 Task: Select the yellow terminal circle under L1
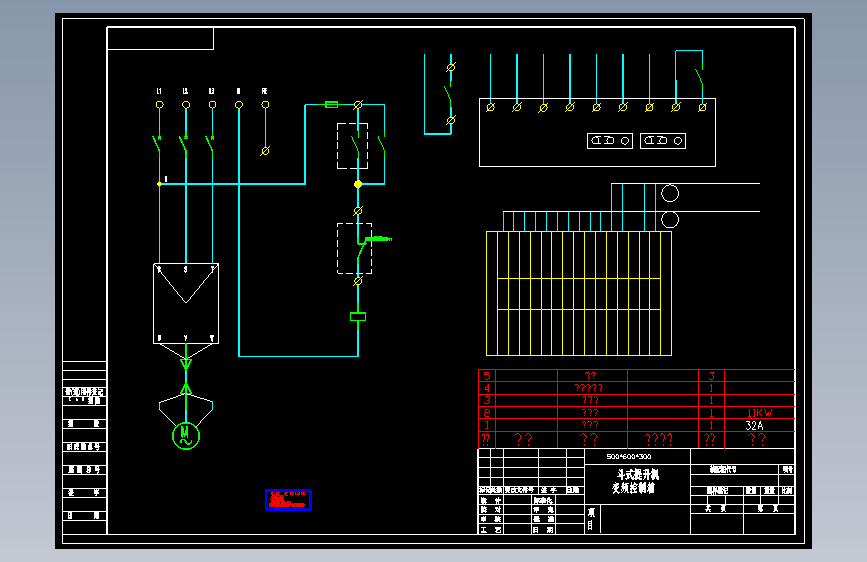pos(159,105)
